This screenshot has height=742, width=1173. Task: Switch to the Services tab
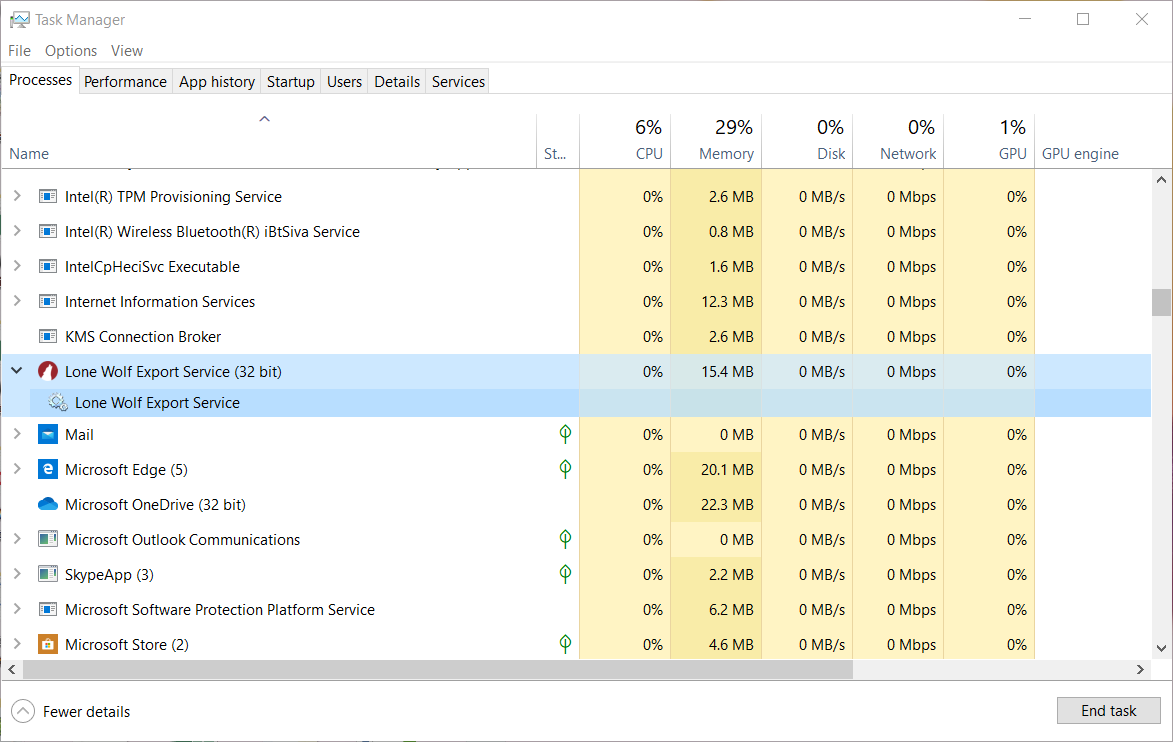(459, 82)
